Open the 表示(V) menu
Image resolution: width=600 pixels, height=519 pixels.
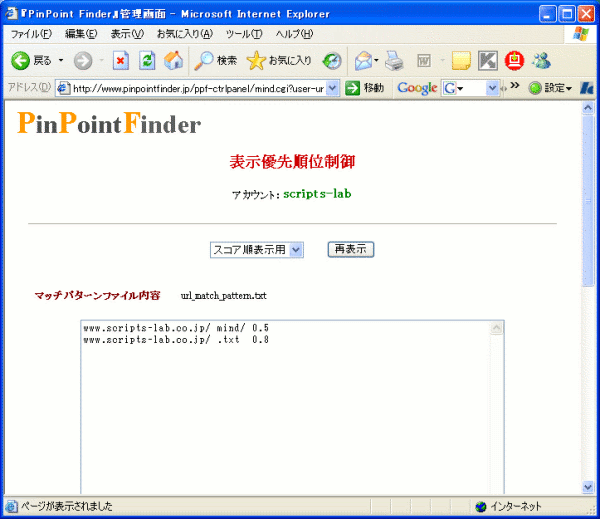point(127,34)
